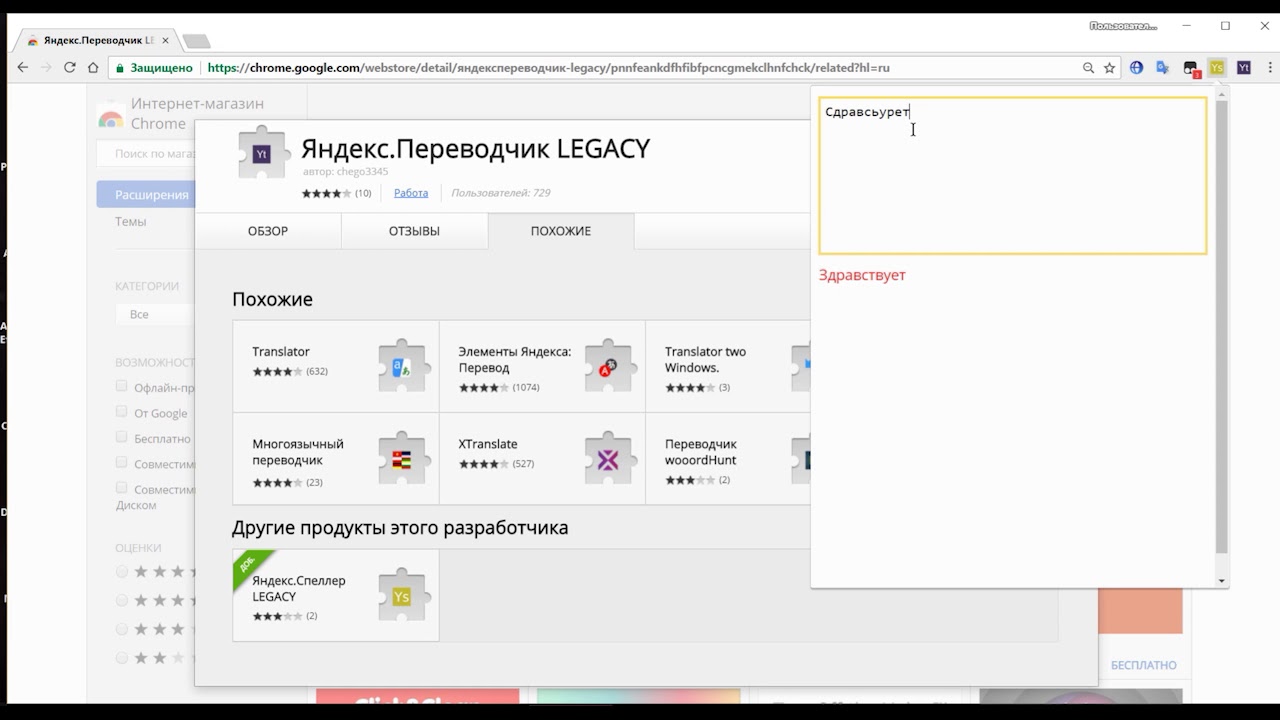Open Translator two Windows. extension
Screen dimensions: 1280x720
point(706,360)
